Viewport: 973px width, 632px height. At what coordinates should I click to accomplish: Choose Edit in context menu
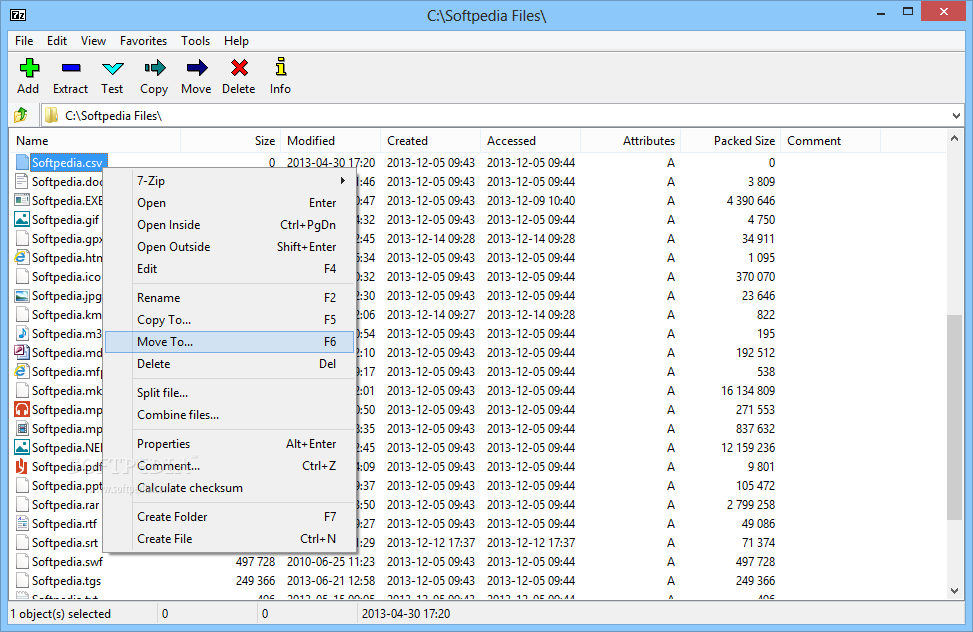[230, 269]
